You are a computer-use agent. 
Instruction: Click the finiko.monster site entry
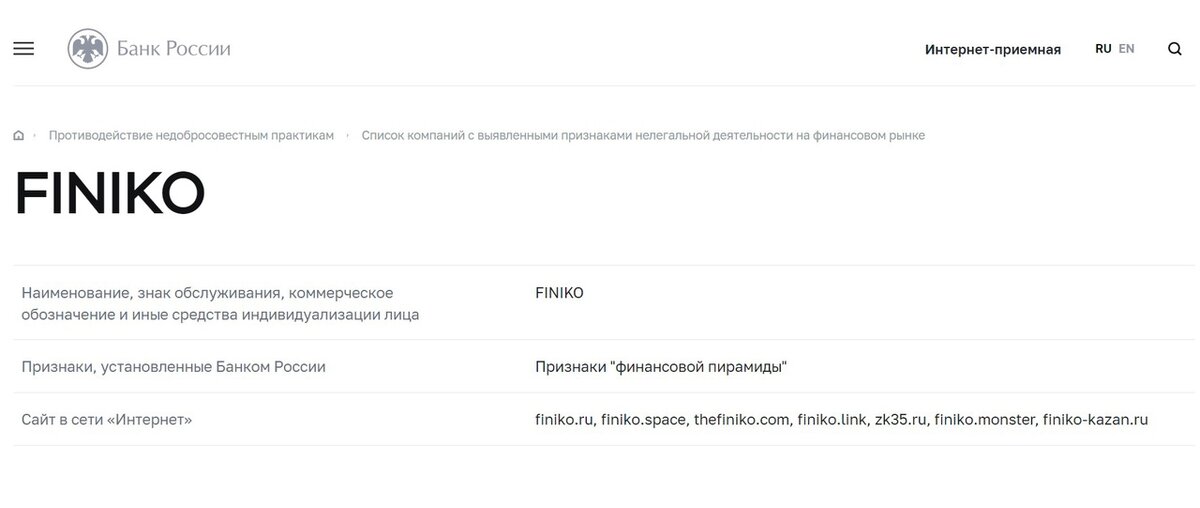pos(984,420)
